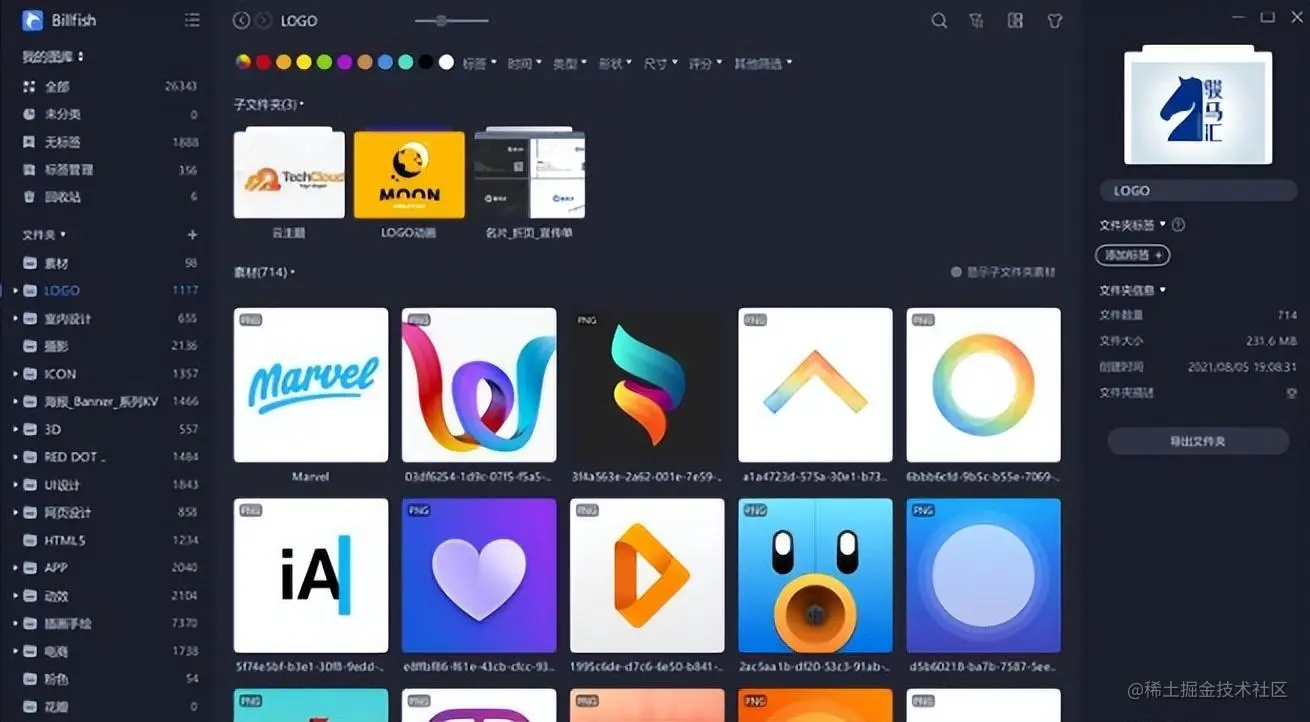Filter by the yellow color swatch
The width and height of the screenshot is (1310, 722).
tap(304, 62)
